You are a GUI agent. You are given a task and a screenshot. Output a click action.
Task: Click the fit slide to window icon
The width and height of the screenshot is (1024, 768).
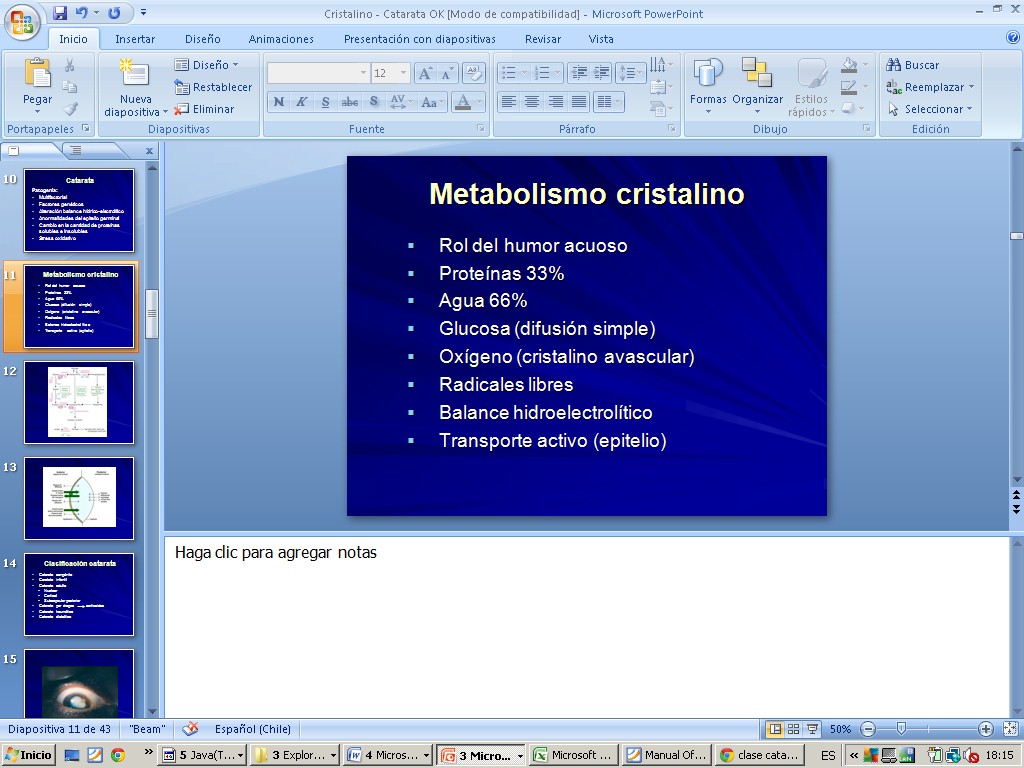pos(1009,729)
